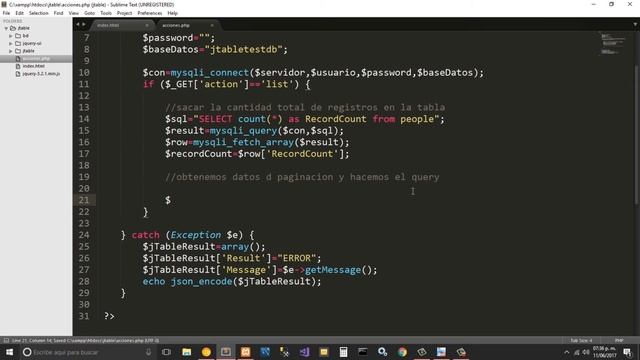The width and height of the screenshot is (640, 360).
Task: Open acciones.php in the sidebar
Action: pos(36,59)
